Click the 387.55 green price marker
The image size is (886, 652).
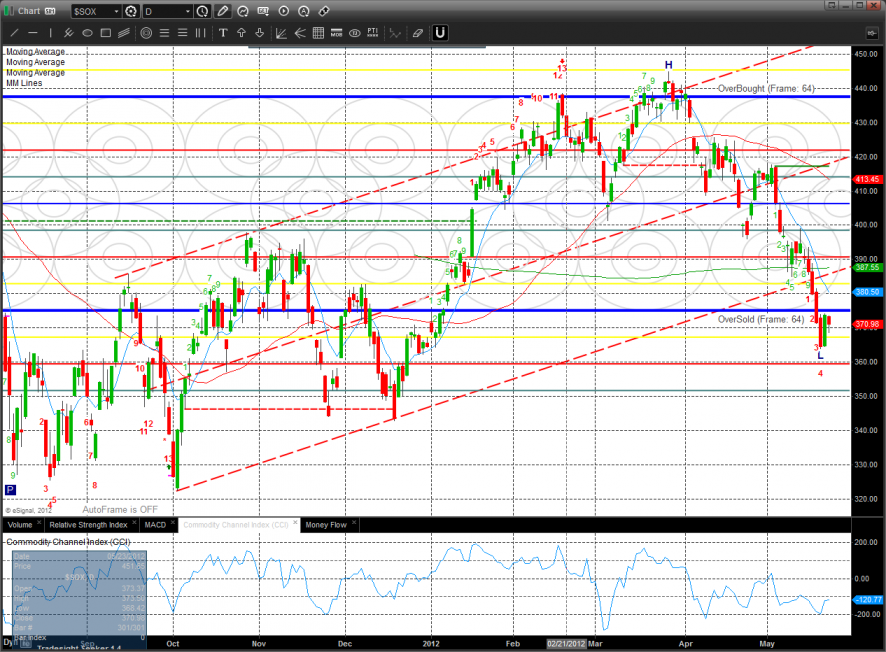coord(867,267)
